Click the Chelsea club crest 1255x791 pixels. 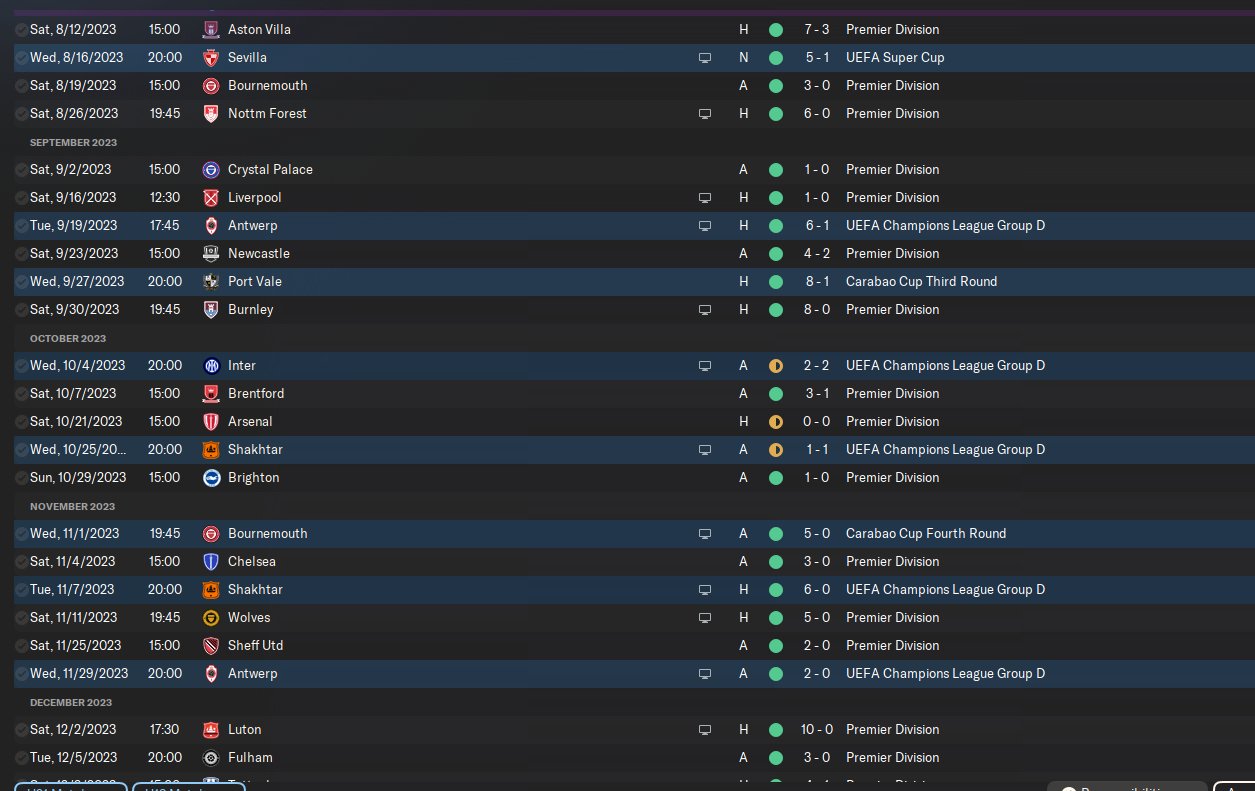210,562
